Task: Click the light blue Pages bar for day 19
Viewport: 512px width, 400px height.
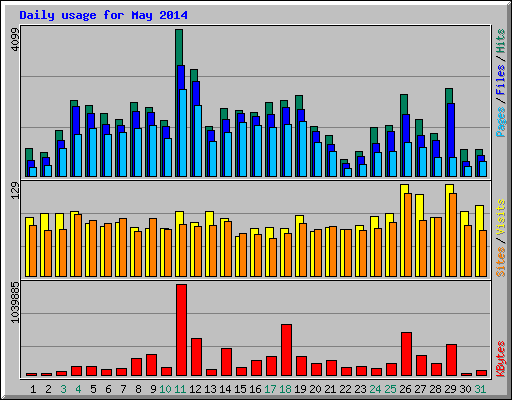Action: [303, 149]
